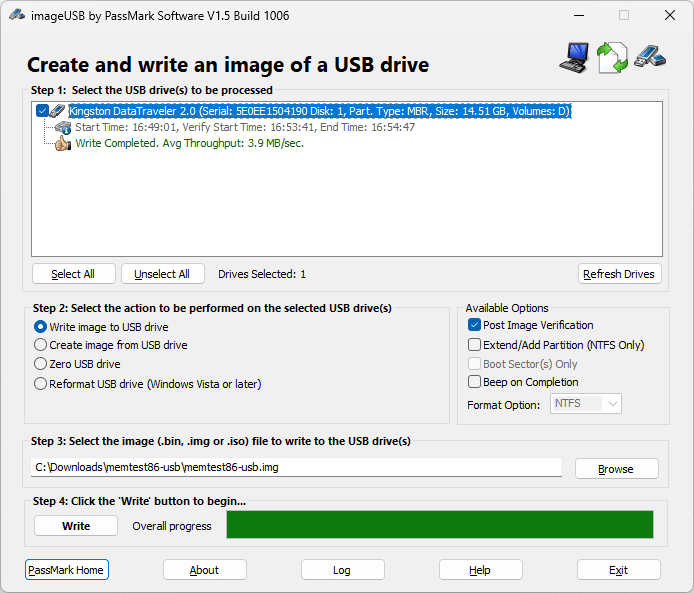The image size is (694, 593).
Task: Uncheck the Kingston DataTraveler drive checkbox
Action: pyautogui.click(x=42, y=111)
